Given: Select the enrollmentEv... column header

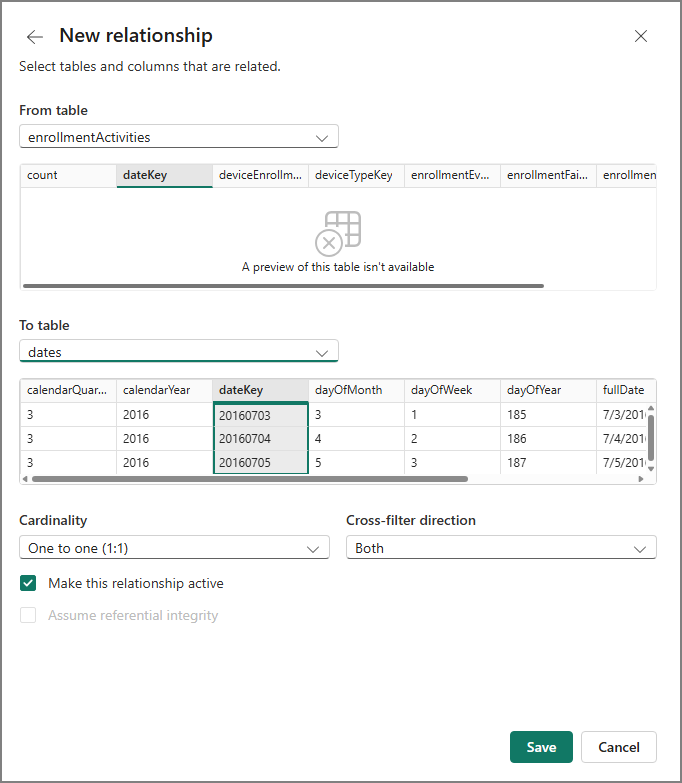Looking at the screenshot, I should pos(452,175).
